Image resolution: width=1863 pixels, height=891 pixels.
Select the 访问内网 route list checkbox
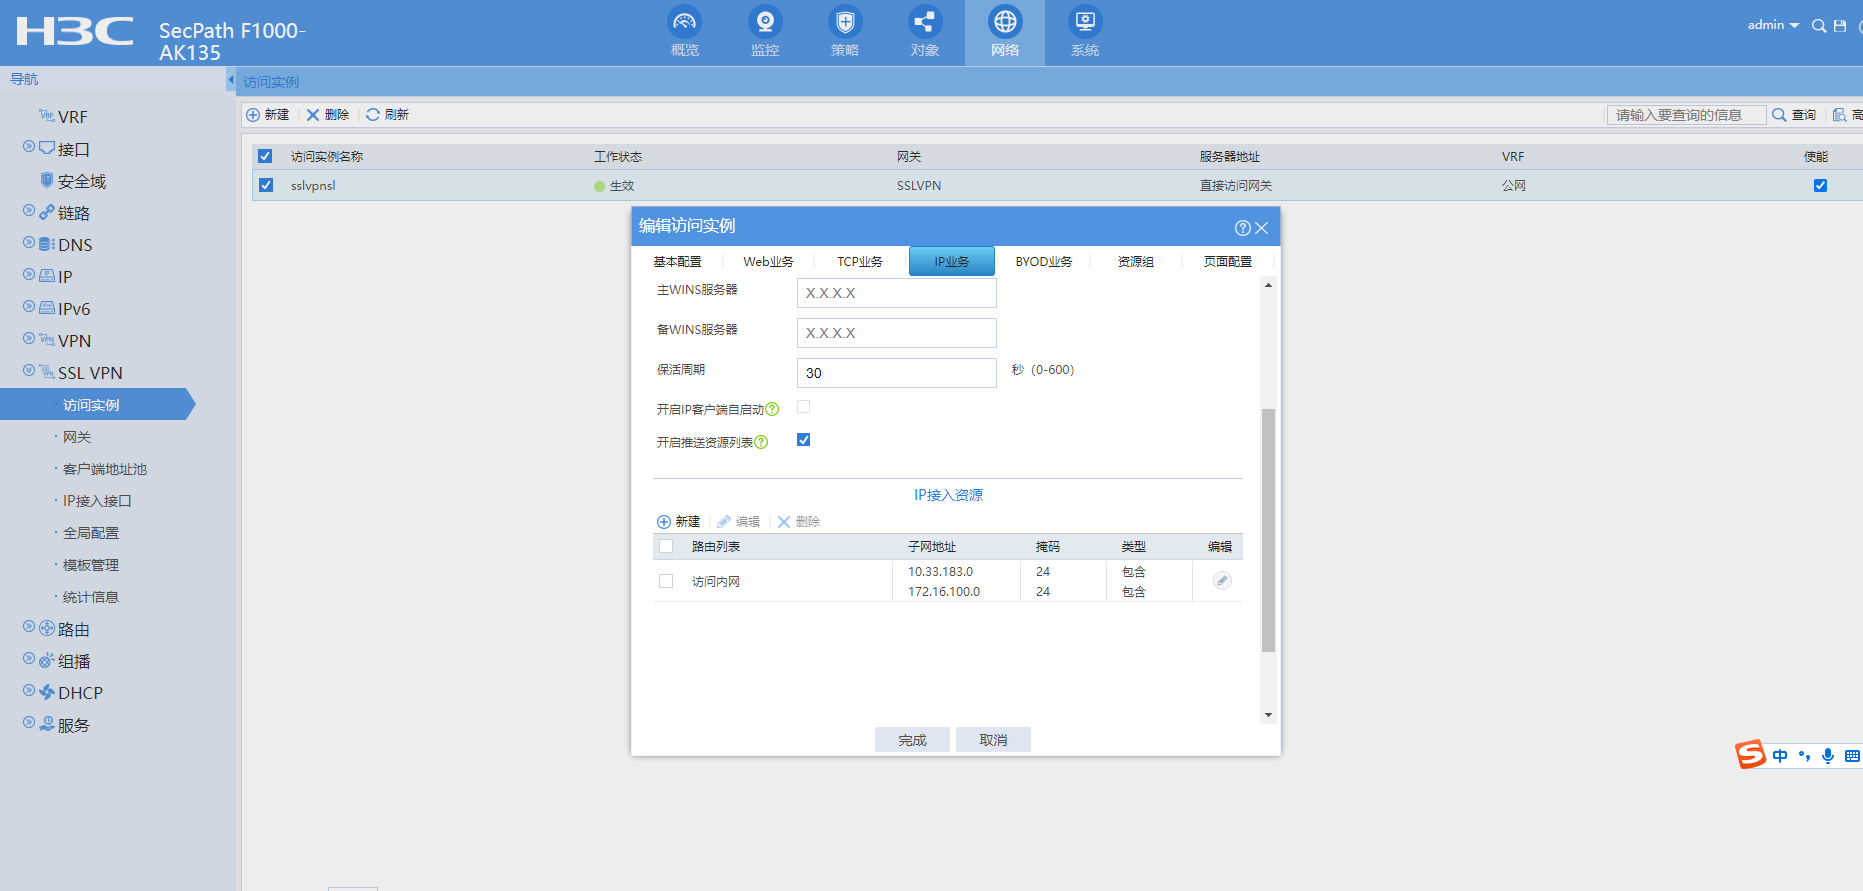coord(666,581)
